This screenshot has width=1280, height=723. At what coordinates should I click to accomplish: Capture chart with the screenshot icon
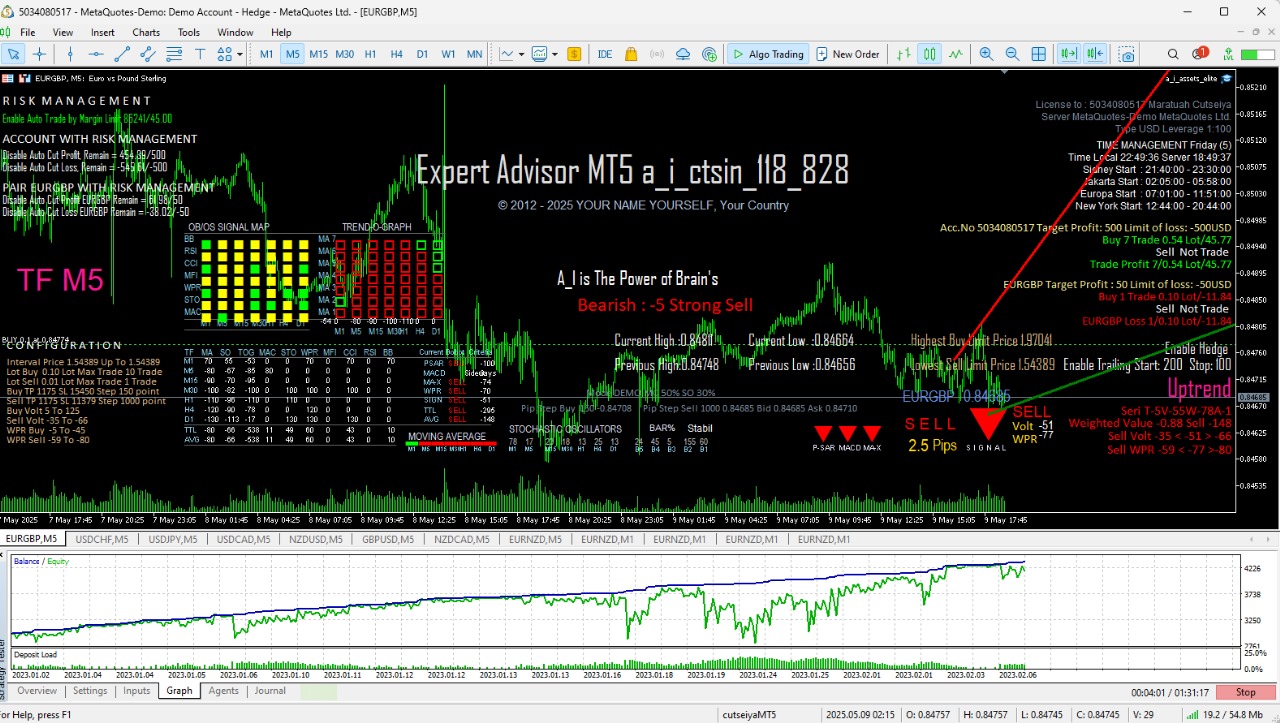[x=1127, y=54]
